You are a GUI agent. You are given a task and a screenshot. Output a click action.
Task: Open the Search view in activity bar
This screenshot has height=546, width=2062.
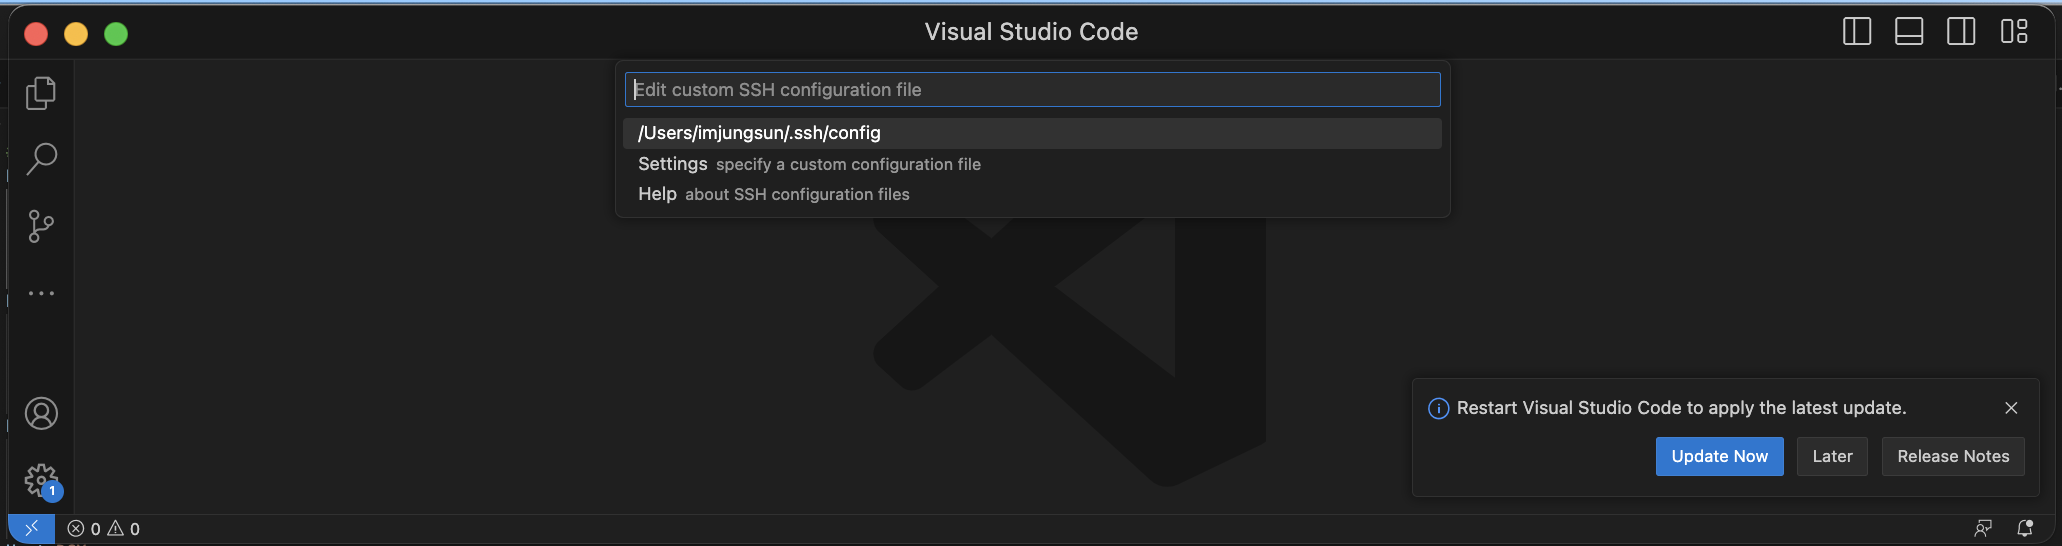click(41, 158)
